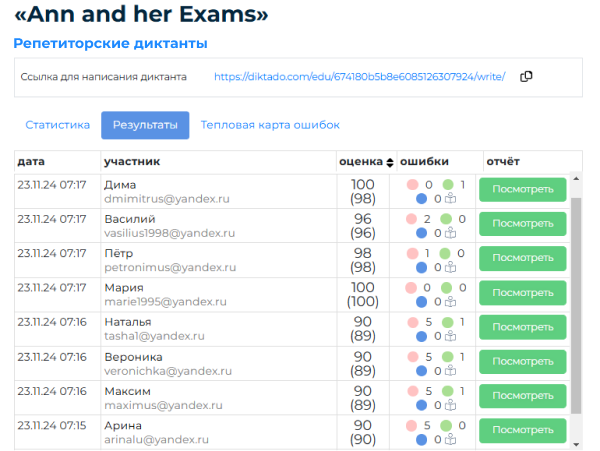Open the Результаты tab
Image resolution: width=600 pixels, height=451 pixels.
point(145,125)
